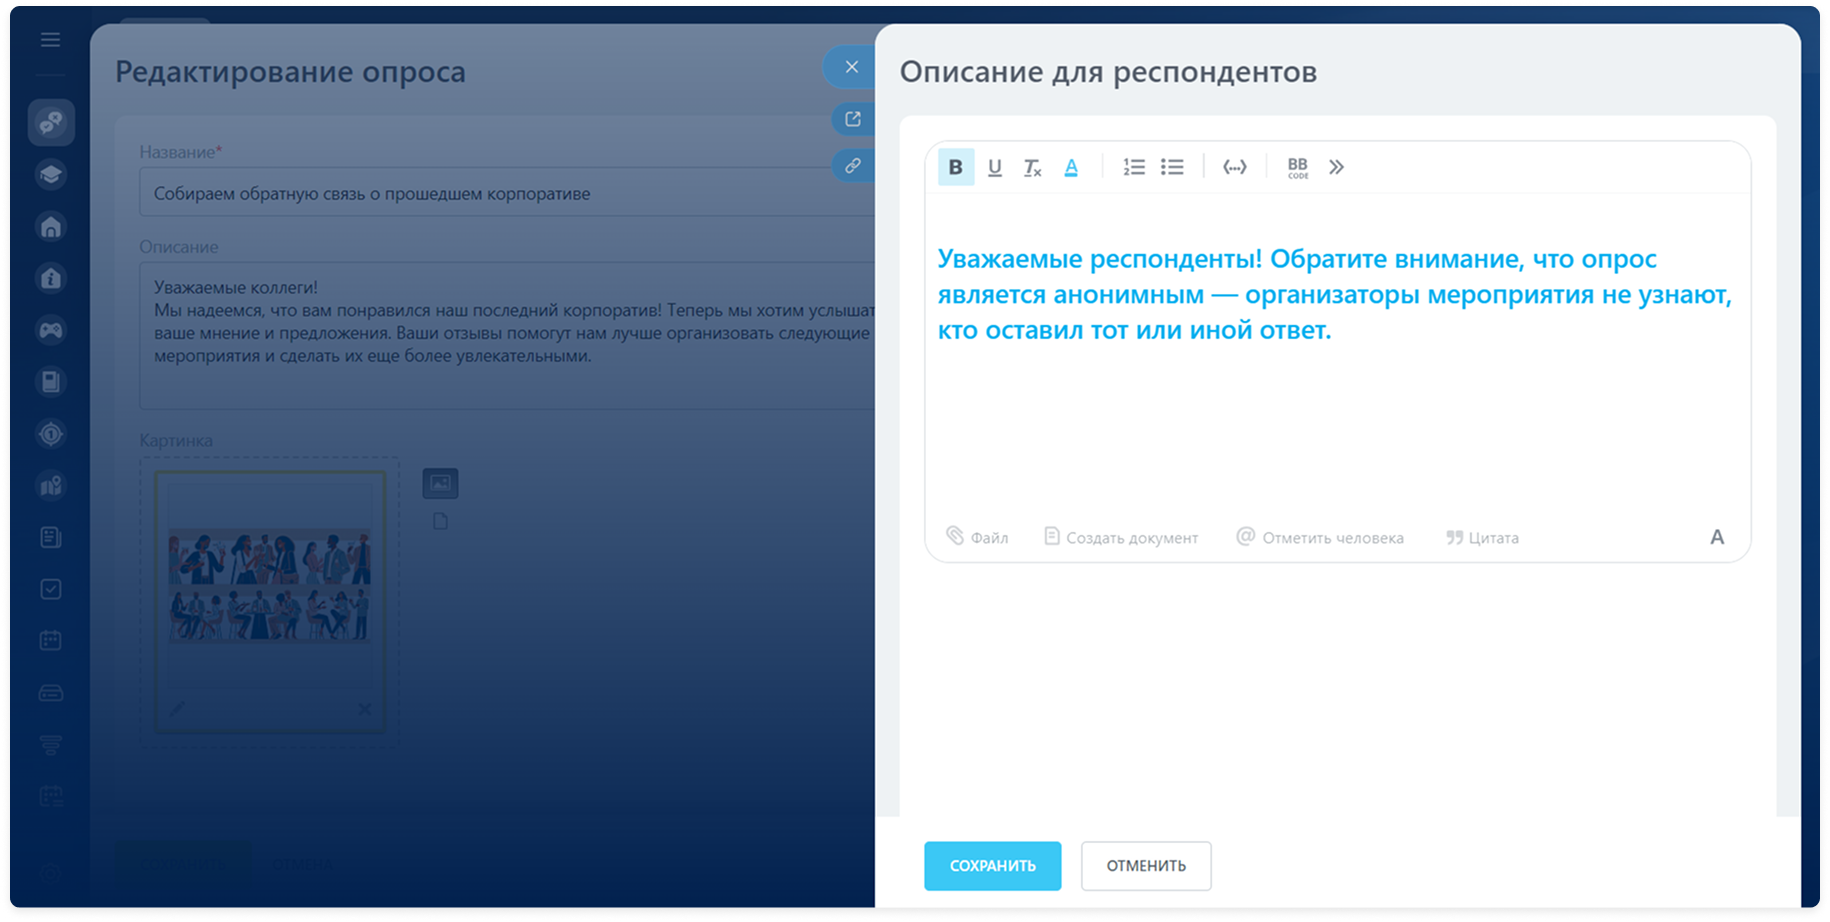This screenshot has width=1830, height=922.
Task: Clear text formatting with the Tx icon
Action: [x=1032, y=168]
